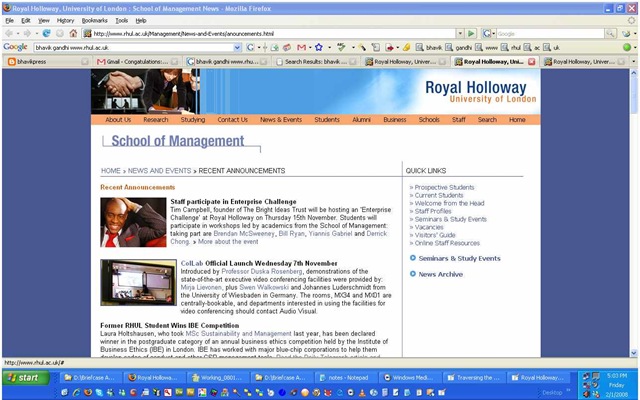Open Google Toolbar search box dropdown
The image size is (640, 400).
(238, 48)
